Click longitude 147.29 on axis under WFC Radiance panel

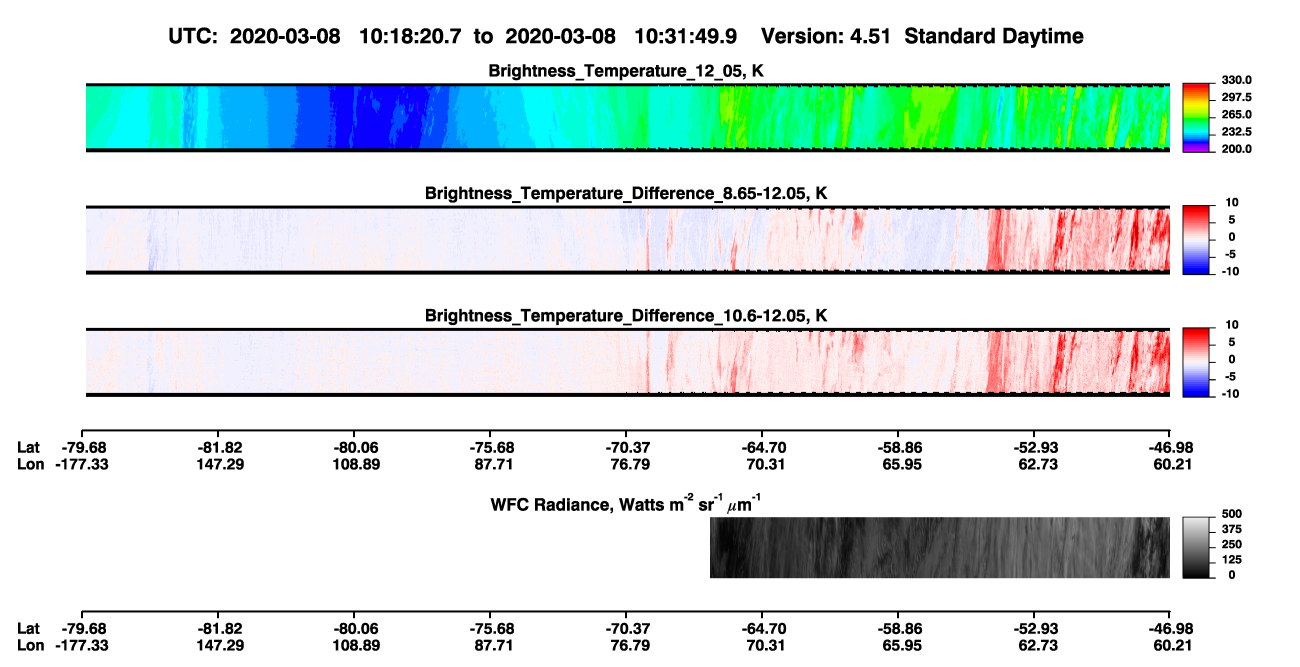point(220,646)
